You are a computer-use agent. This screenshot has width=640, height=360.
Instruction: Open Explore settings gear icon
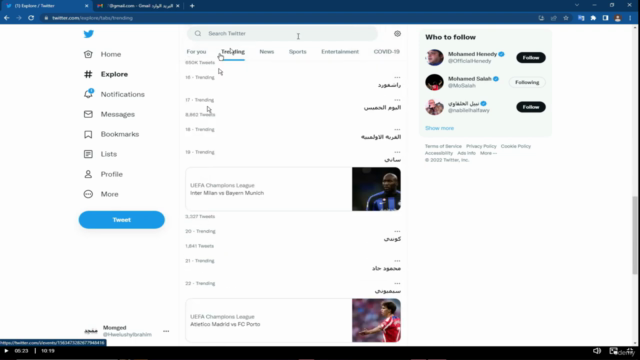coord(398,34)
